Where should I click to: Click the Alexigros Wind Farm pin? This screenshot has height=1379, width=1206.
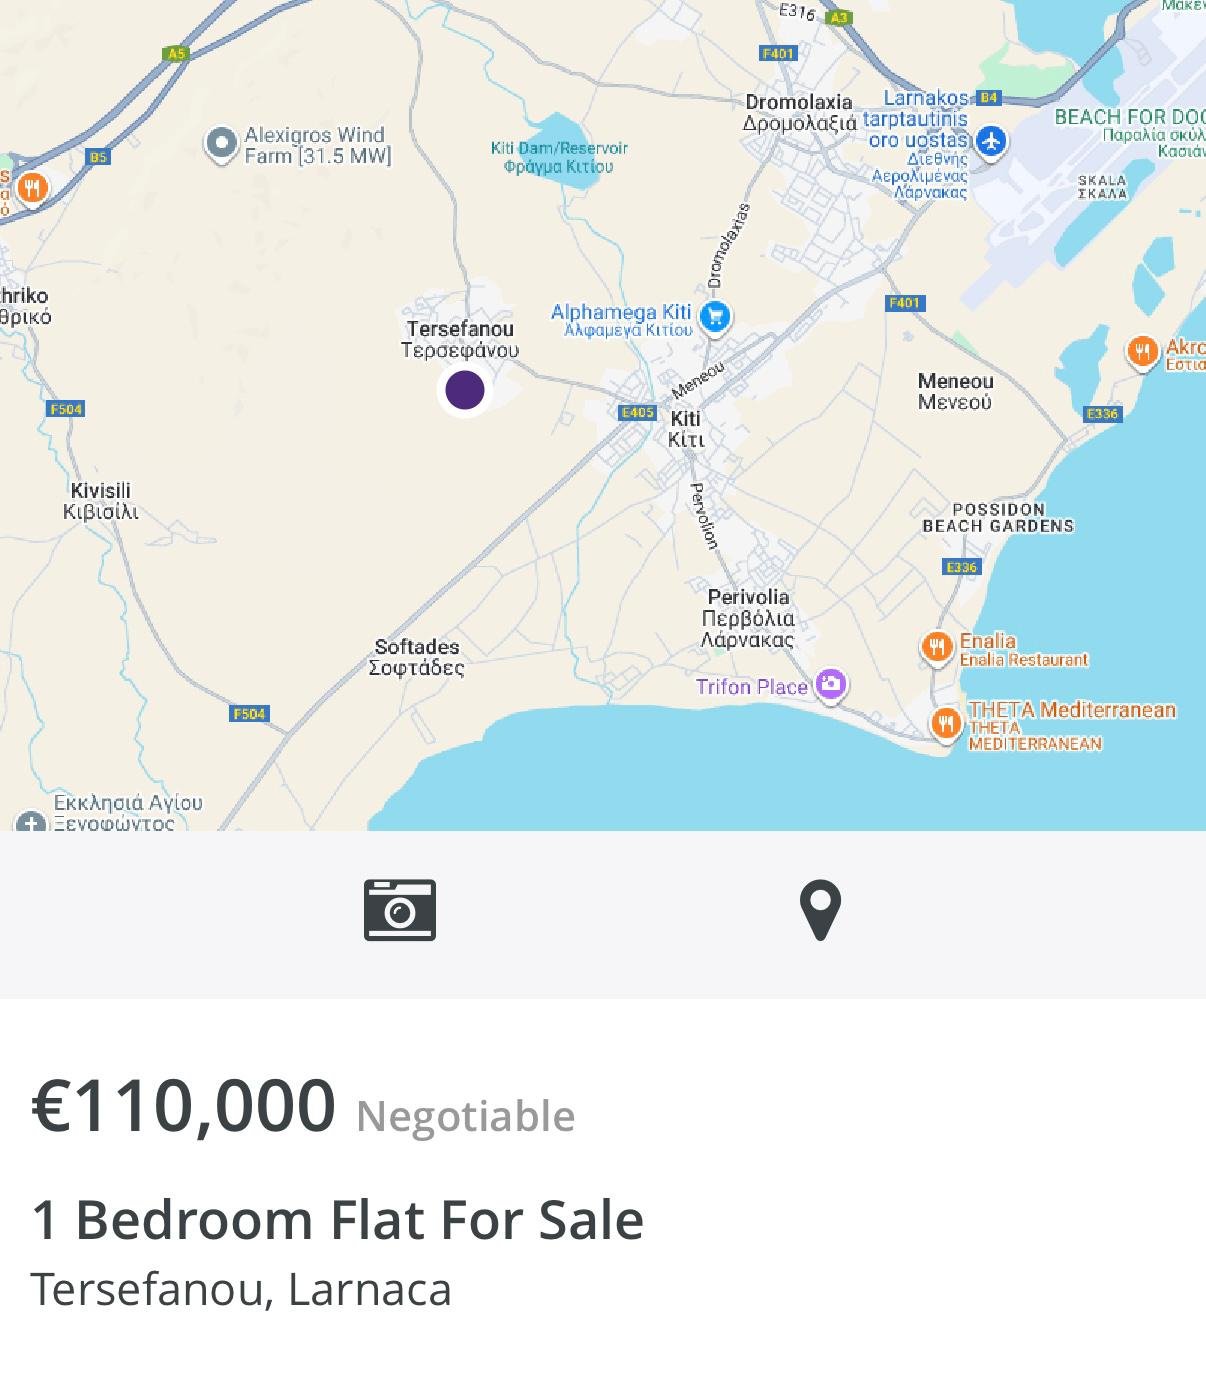click(220, 144)
